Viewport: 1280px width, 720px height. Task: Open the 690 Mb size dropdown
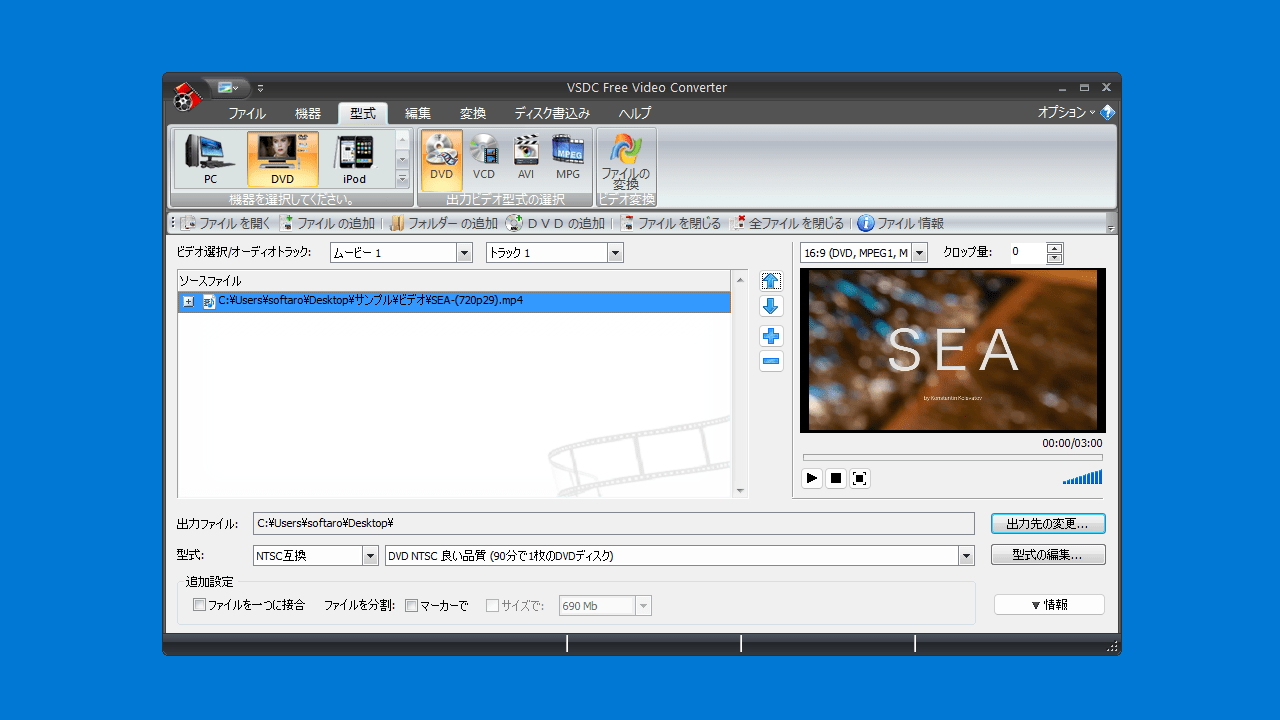(644, 606)
